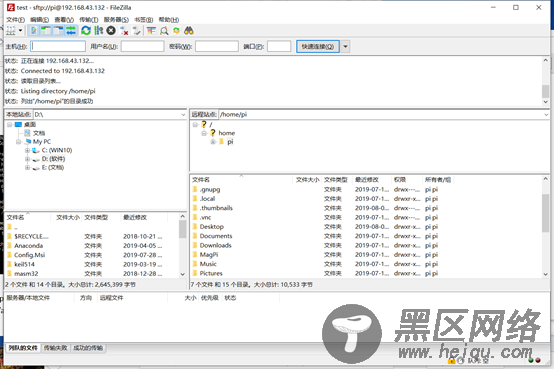Select the remote .gnupg folder
Viewport: 554px width, 369px height.
210,189
